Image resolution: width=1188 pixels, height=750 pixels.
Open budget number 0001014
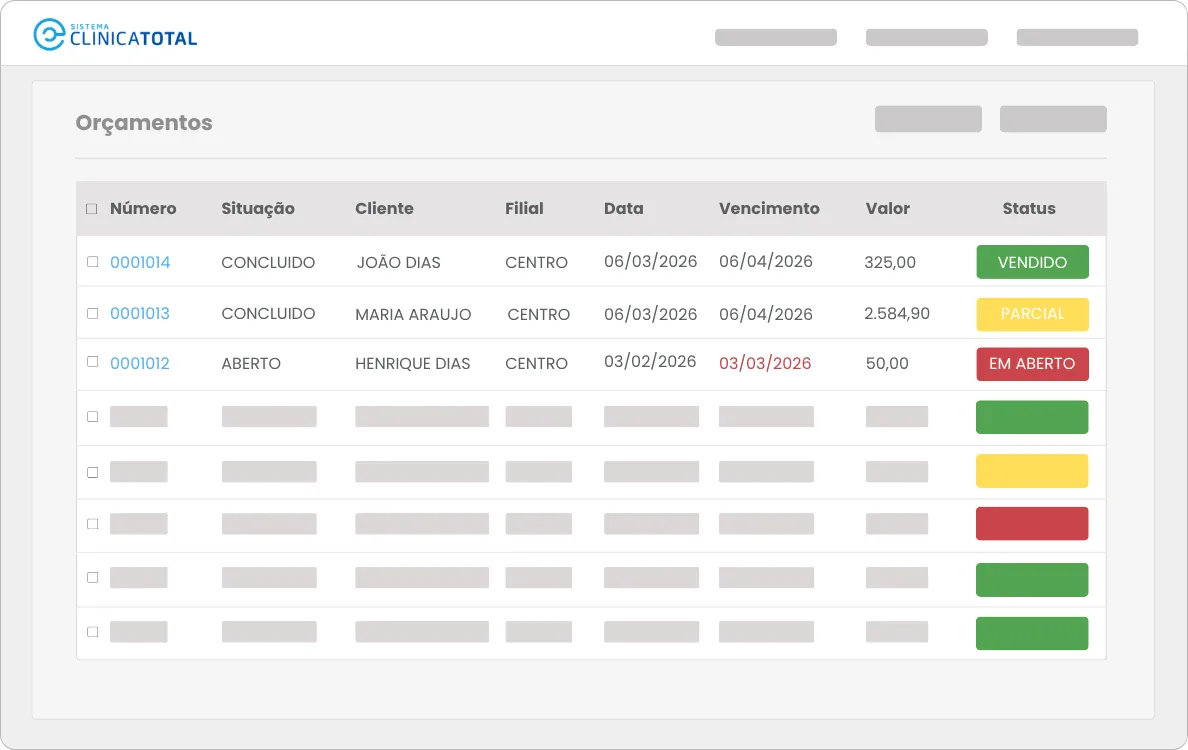pyautogui.click(x=140, y=262)
